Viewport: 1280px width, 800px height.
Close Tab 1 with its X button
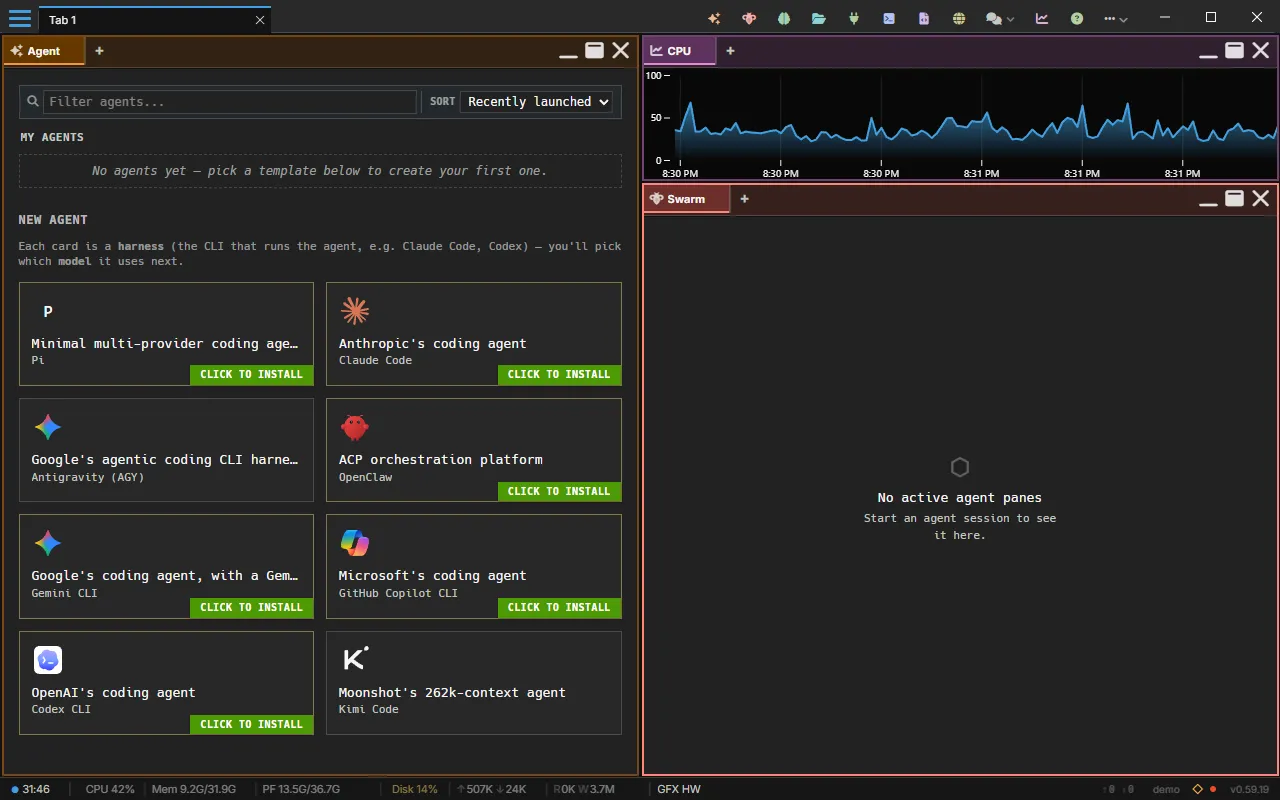pos(260,20)
